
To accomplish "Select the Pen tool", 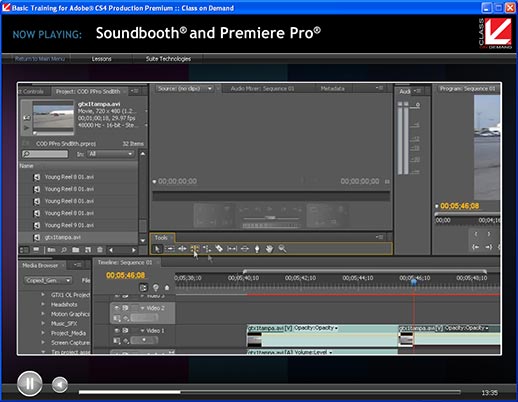I will (257, 249).
